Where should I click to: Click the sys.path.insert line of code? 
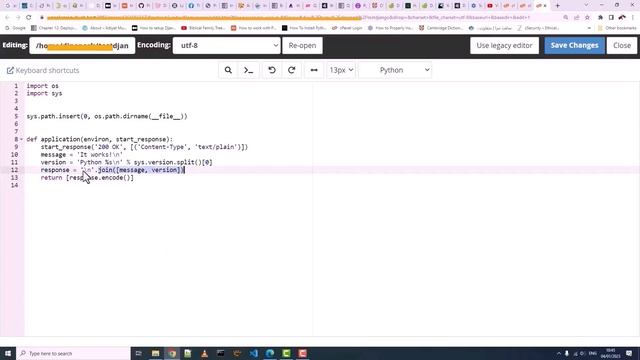pos(107,116)
